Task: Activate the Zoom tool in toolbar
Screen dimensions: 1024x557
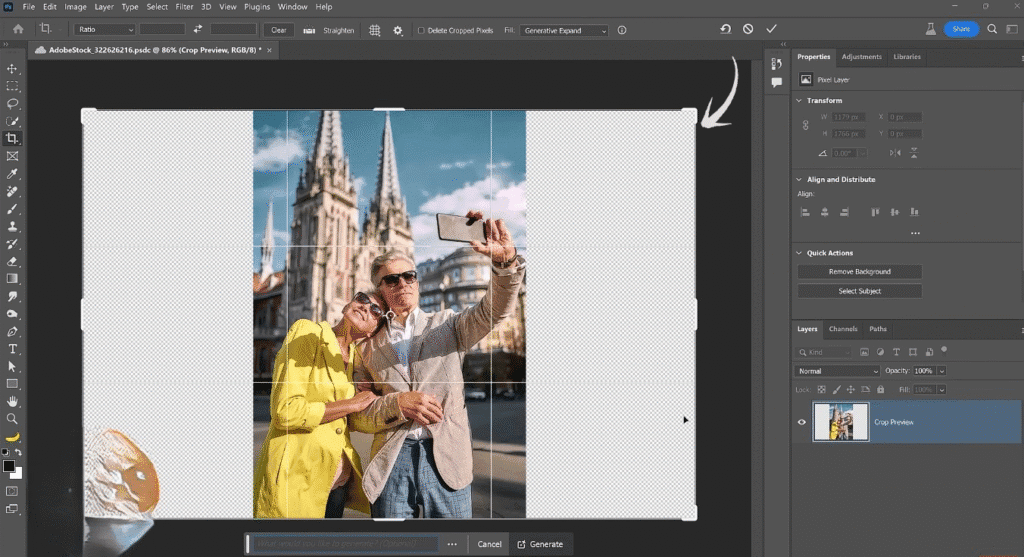Action: (13, 419)
